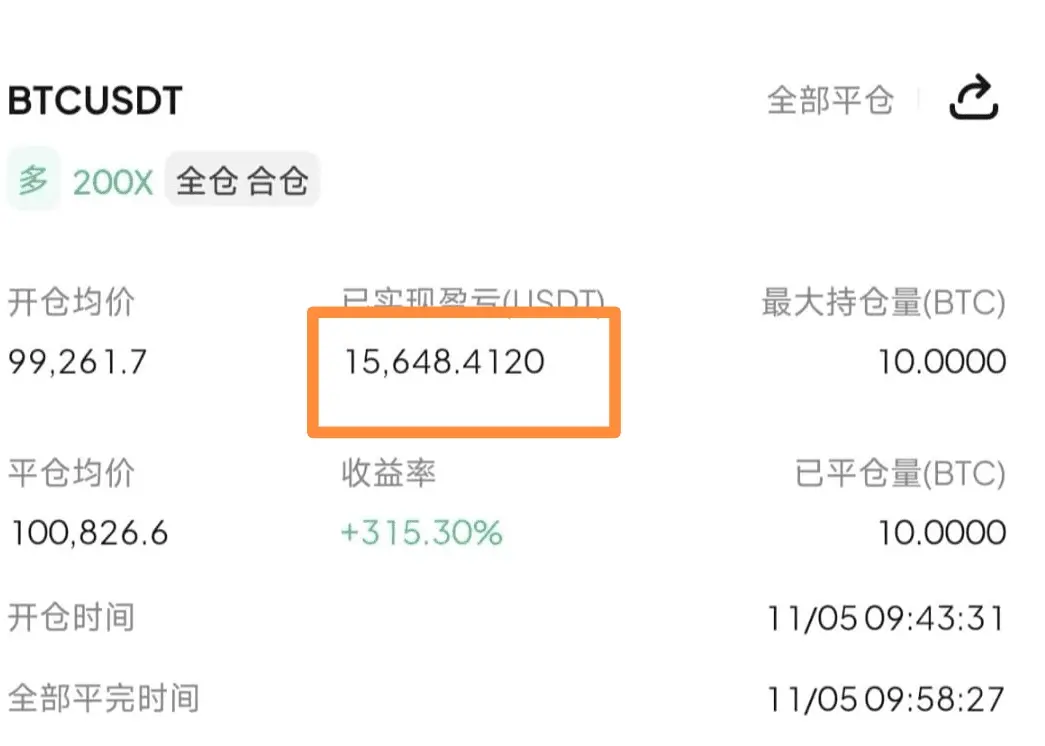The width and height of the screenshot is (1045, 746).
Task: Tap the max position value 10.0000
Action: pyautogui.click(x=942, y=361)
